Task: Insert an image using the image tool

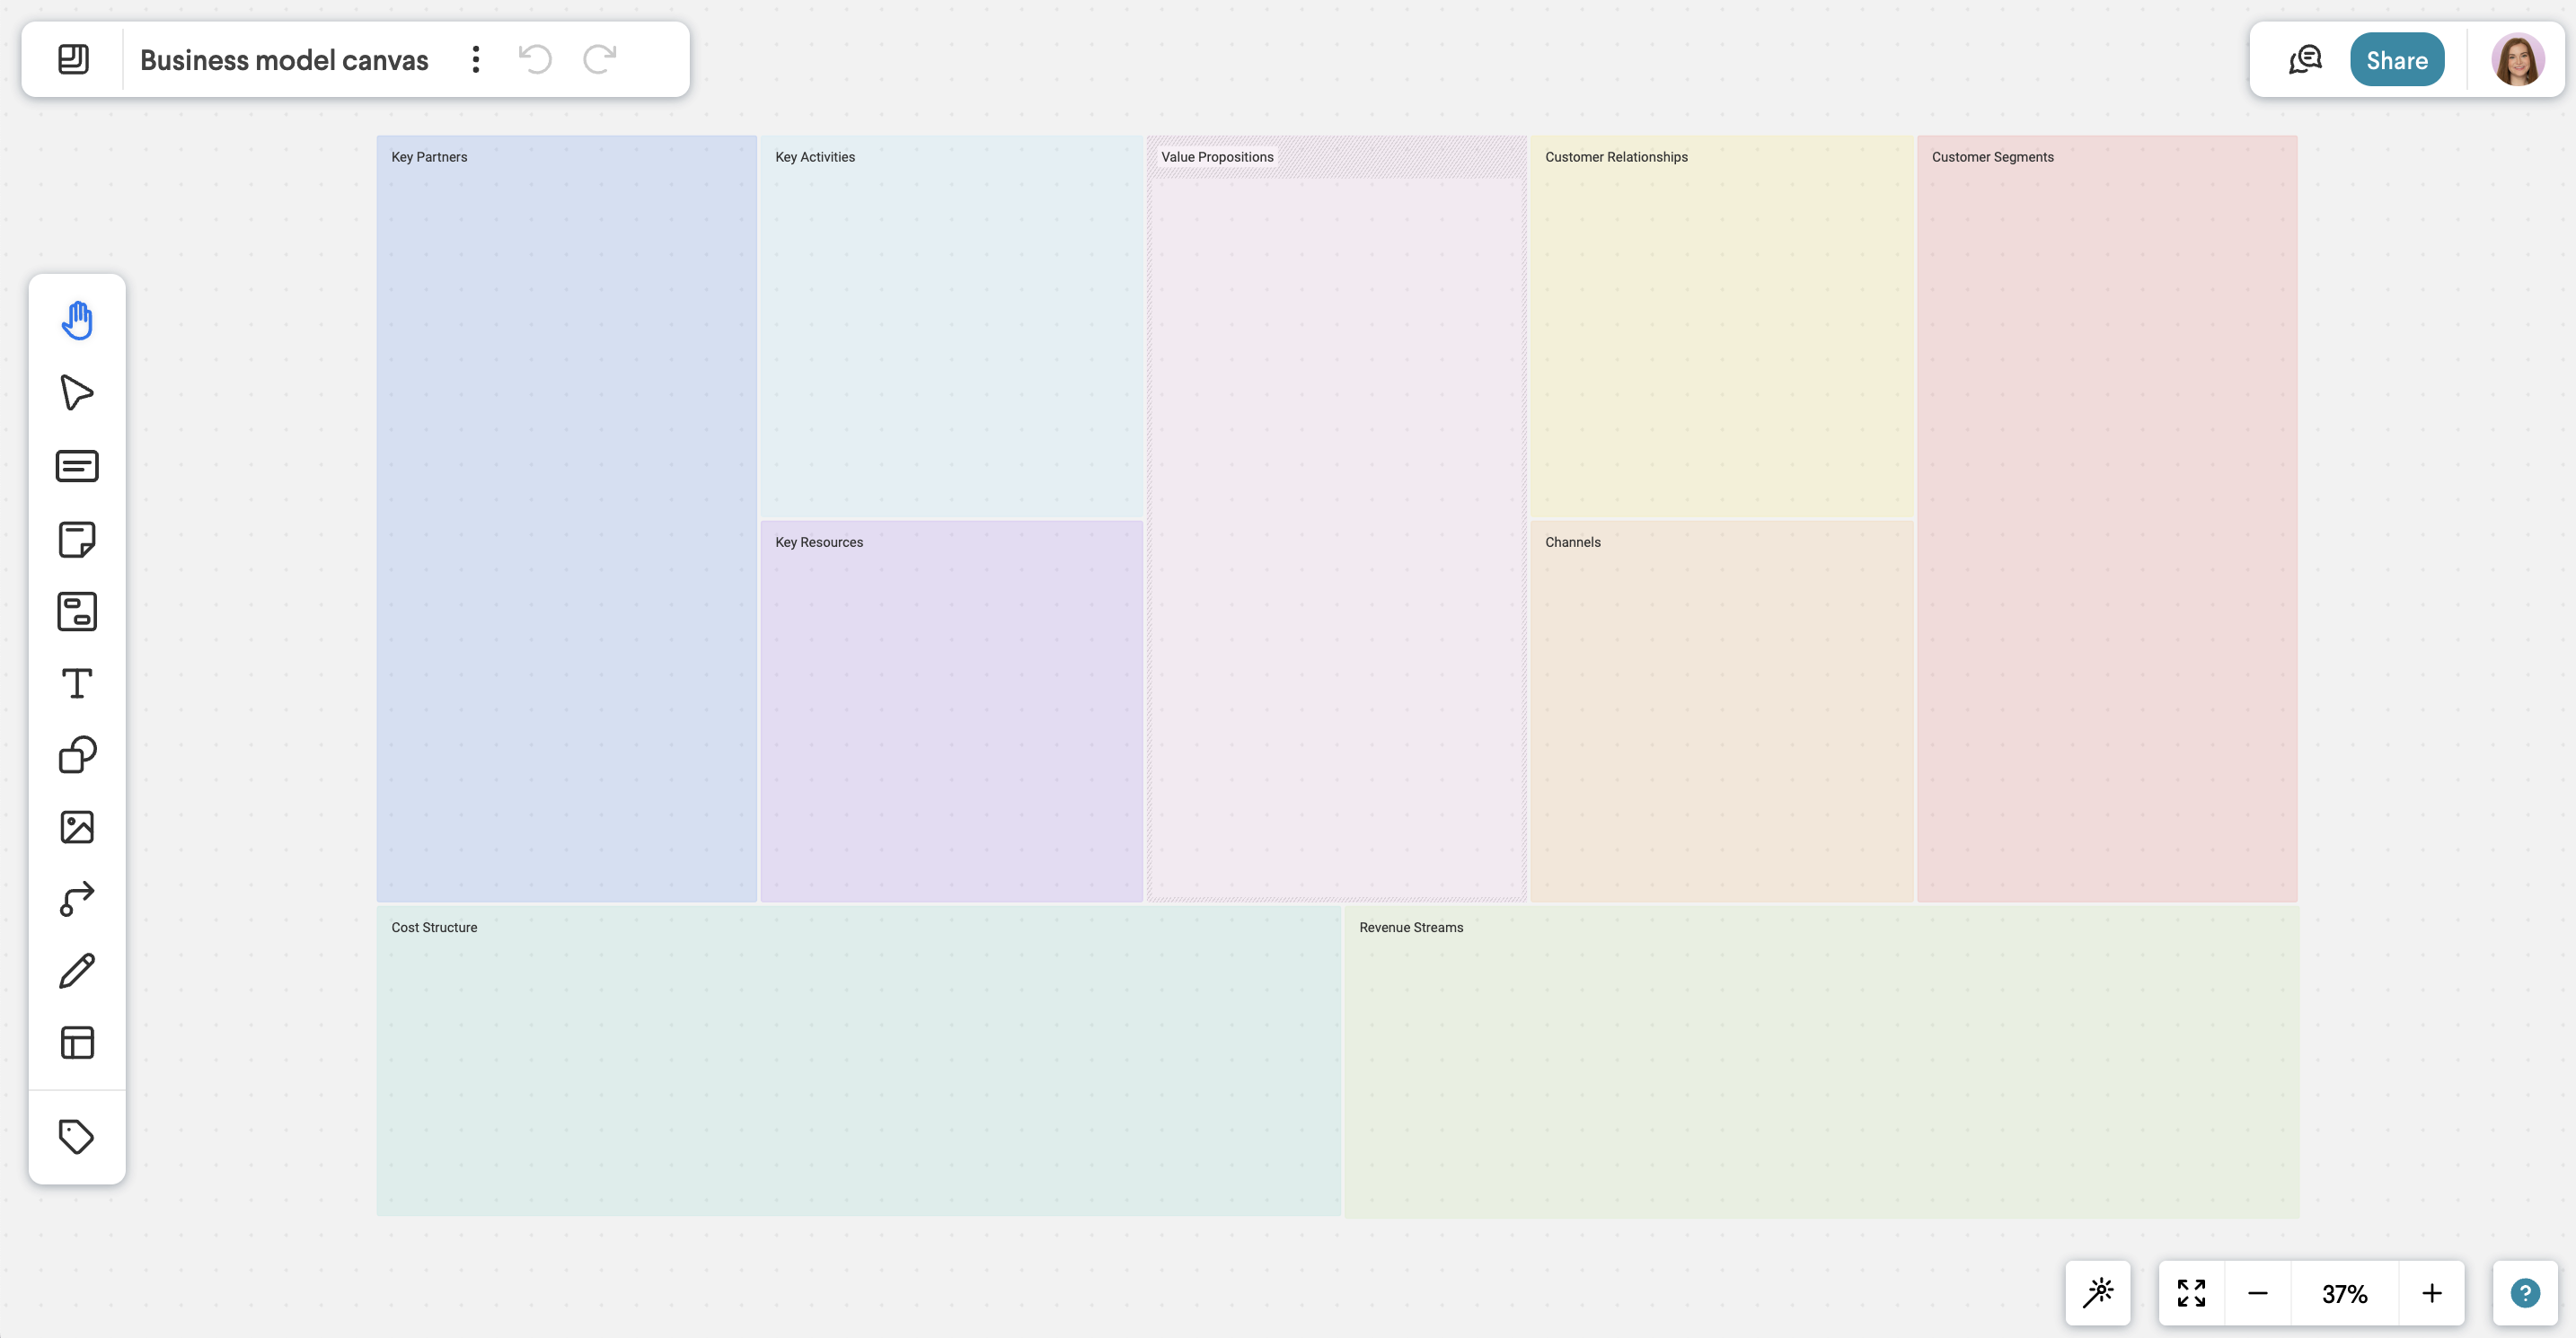Action: [77, 826]
